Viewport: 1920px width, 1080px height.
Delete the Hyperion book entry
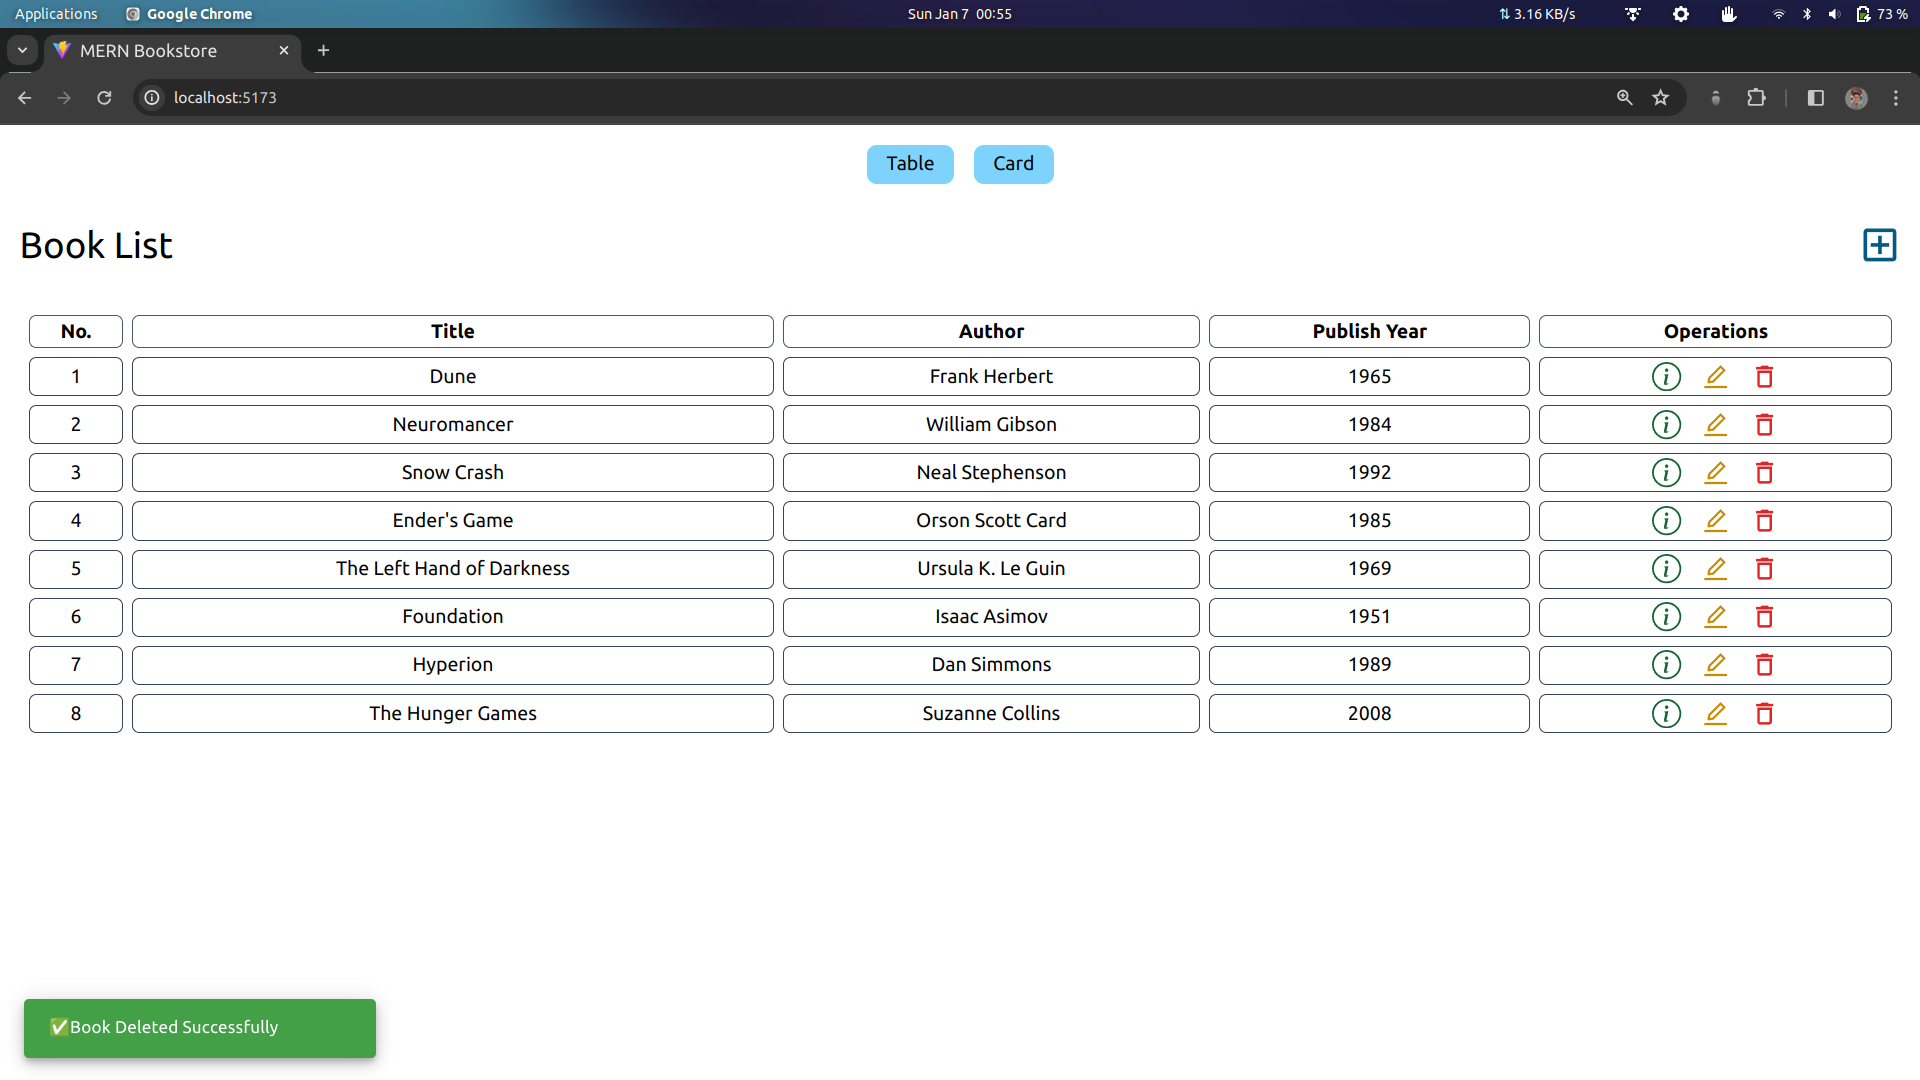tap(1764, 664)
